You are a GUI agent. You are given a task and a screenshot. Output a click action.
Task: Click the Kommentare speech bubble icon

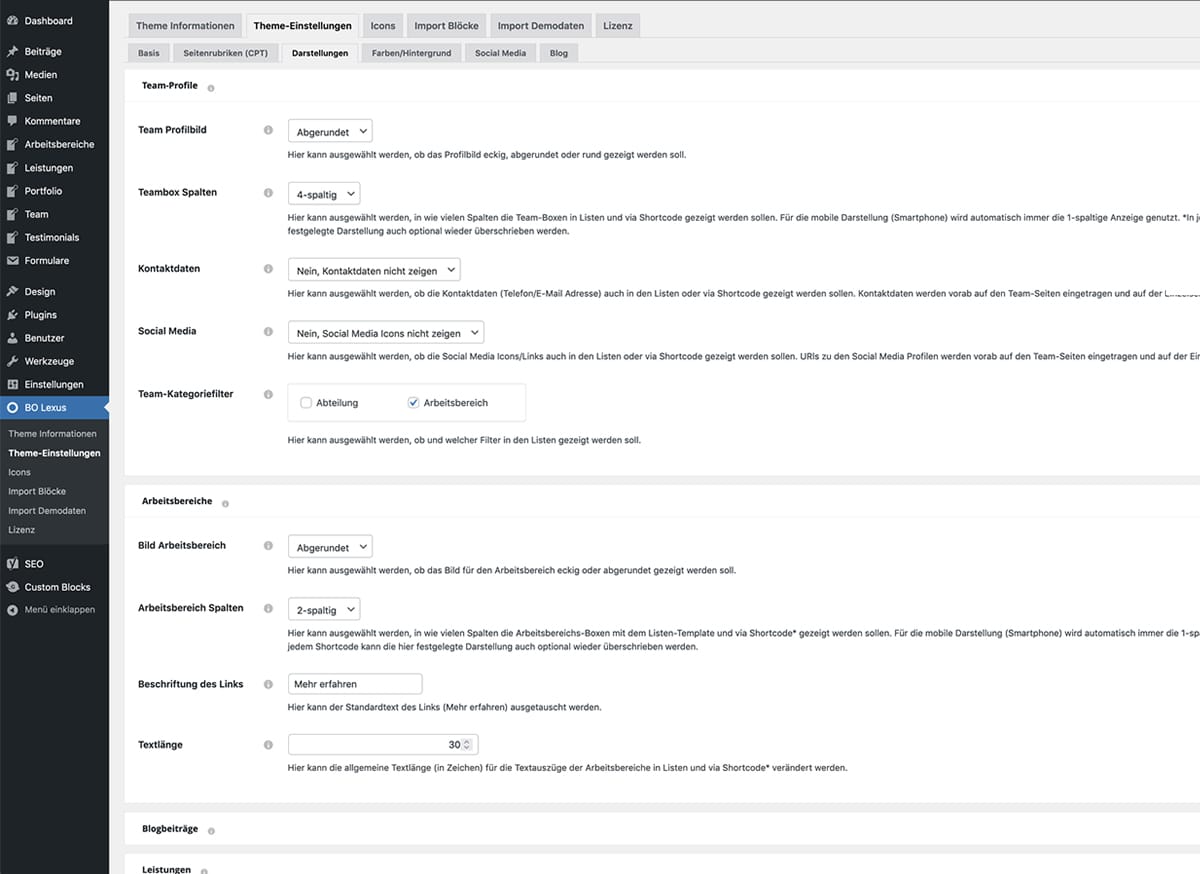pyautogui.click(x=12, y=121)
